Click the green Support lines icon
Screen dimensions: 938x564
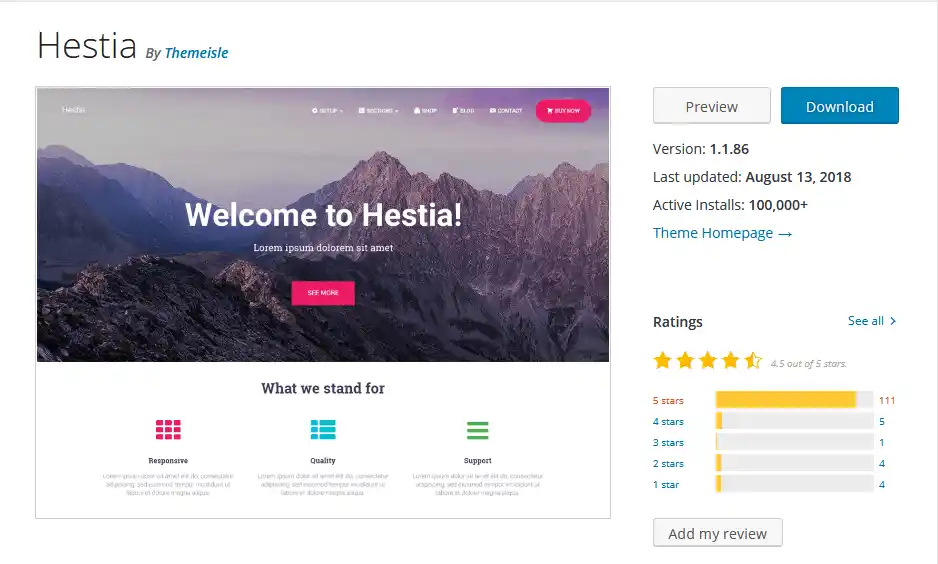(477, 430)
